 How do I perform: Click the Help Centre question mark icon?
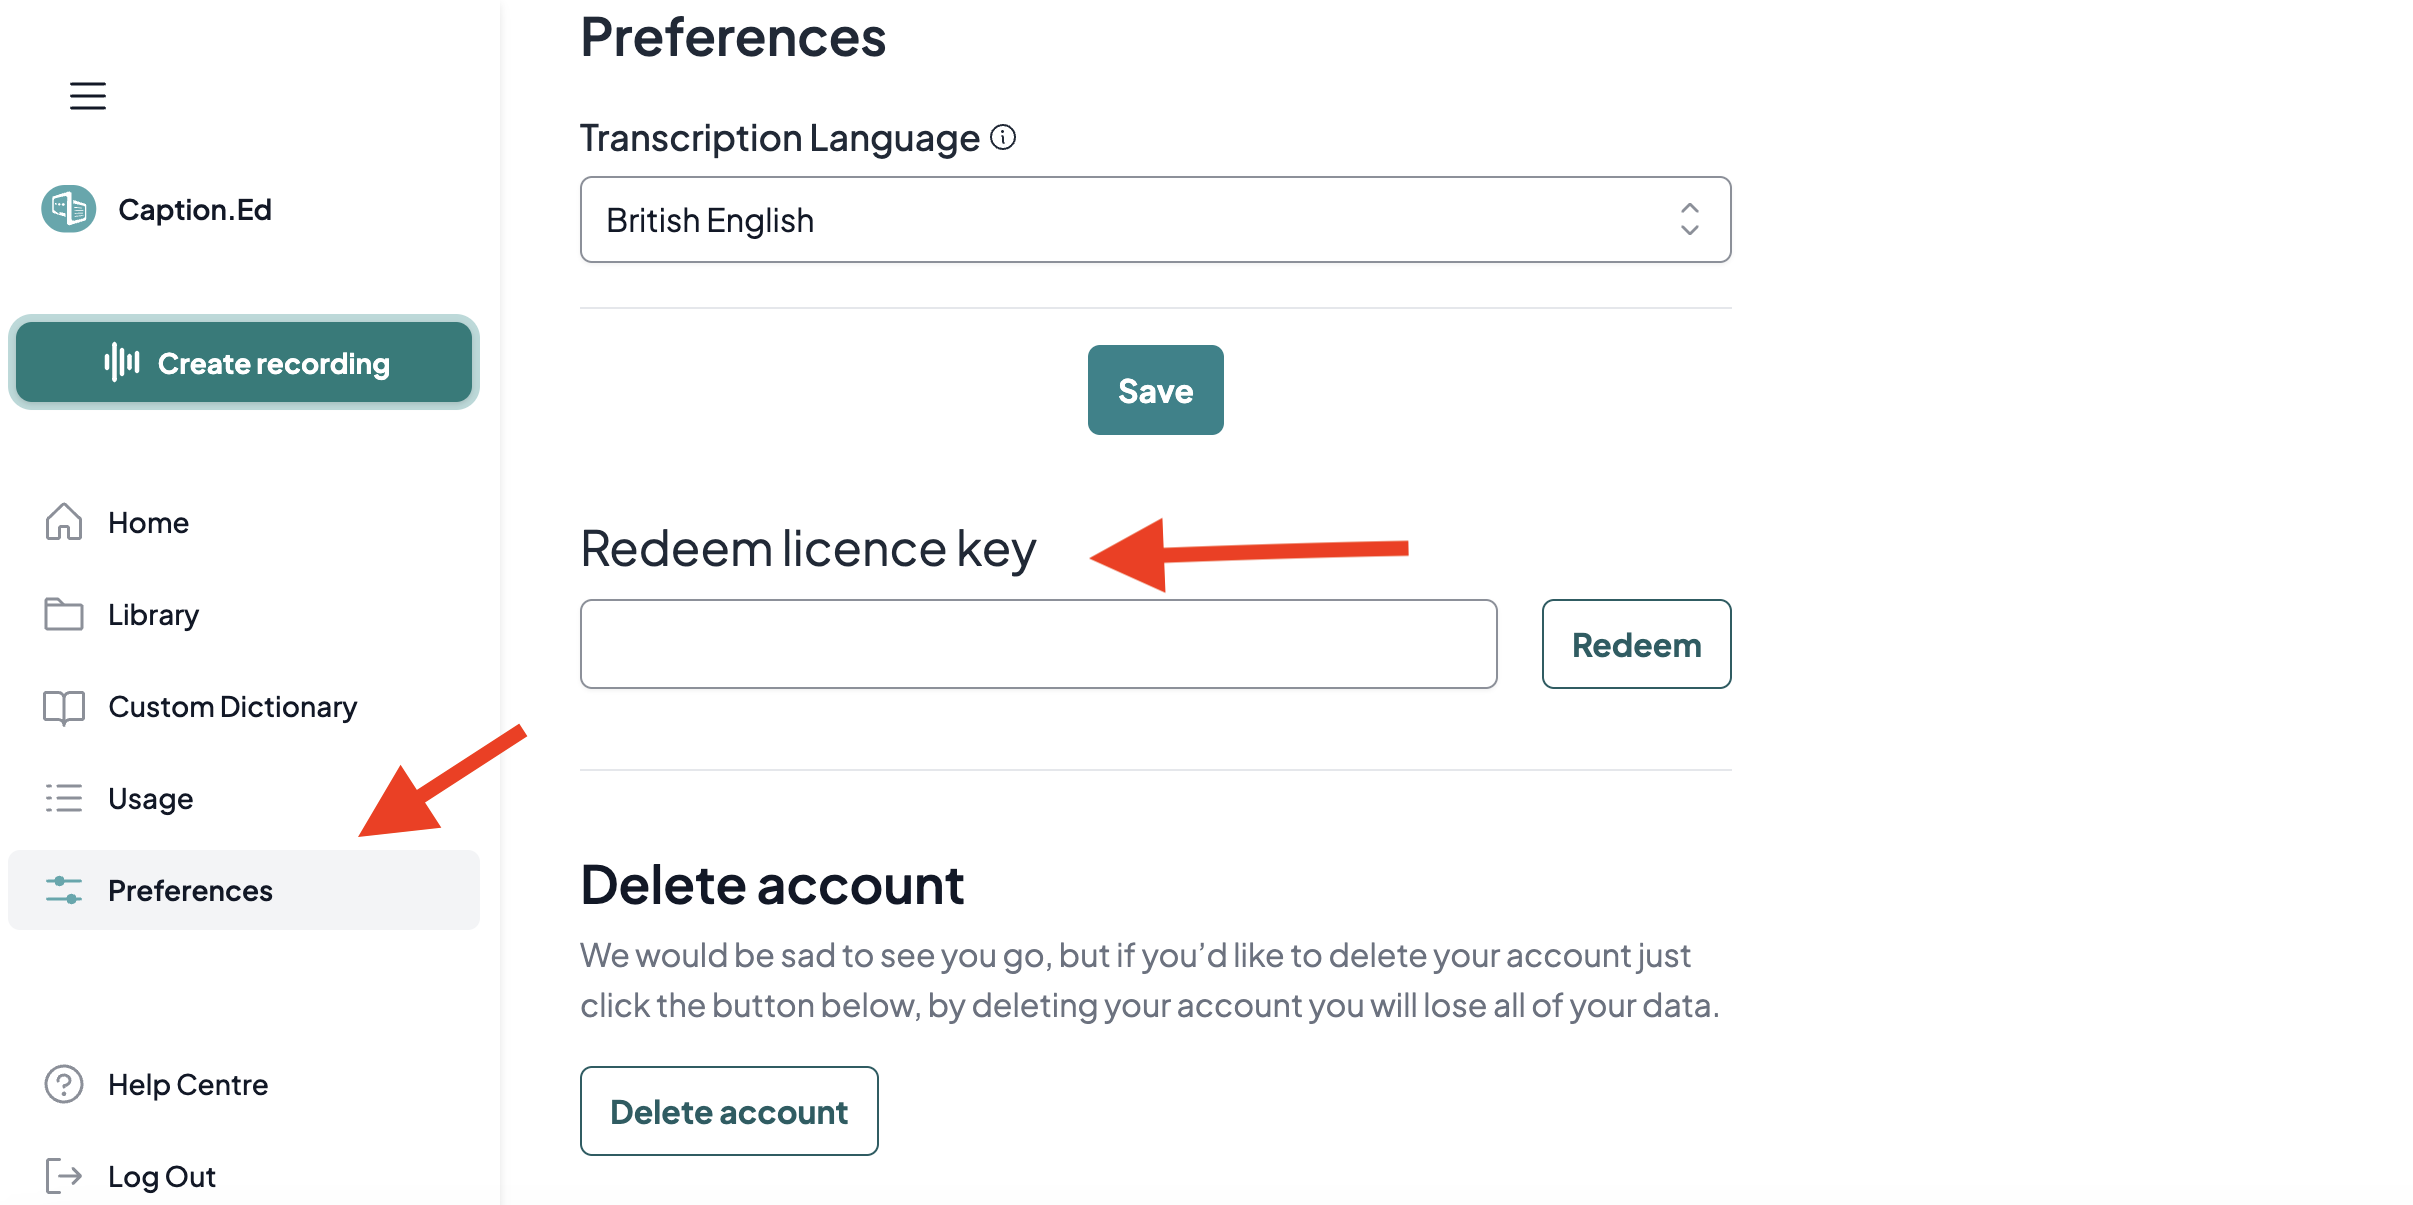point(64,1084)
